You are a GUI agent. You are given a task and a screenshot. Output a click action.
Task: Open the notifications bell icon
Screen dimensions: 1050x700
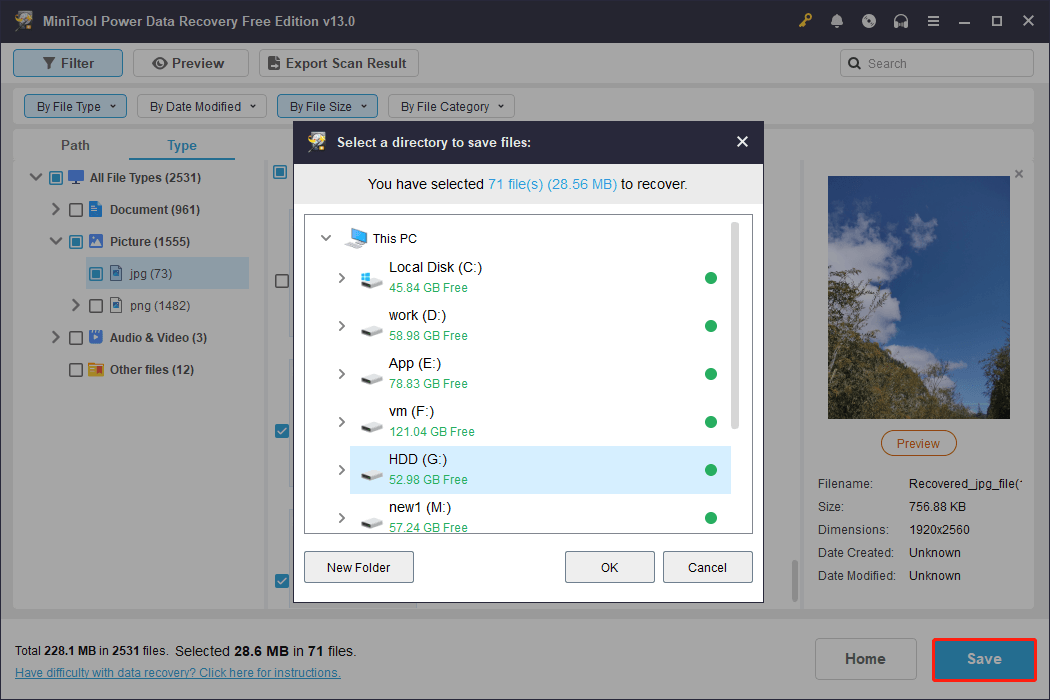point(836,21)
